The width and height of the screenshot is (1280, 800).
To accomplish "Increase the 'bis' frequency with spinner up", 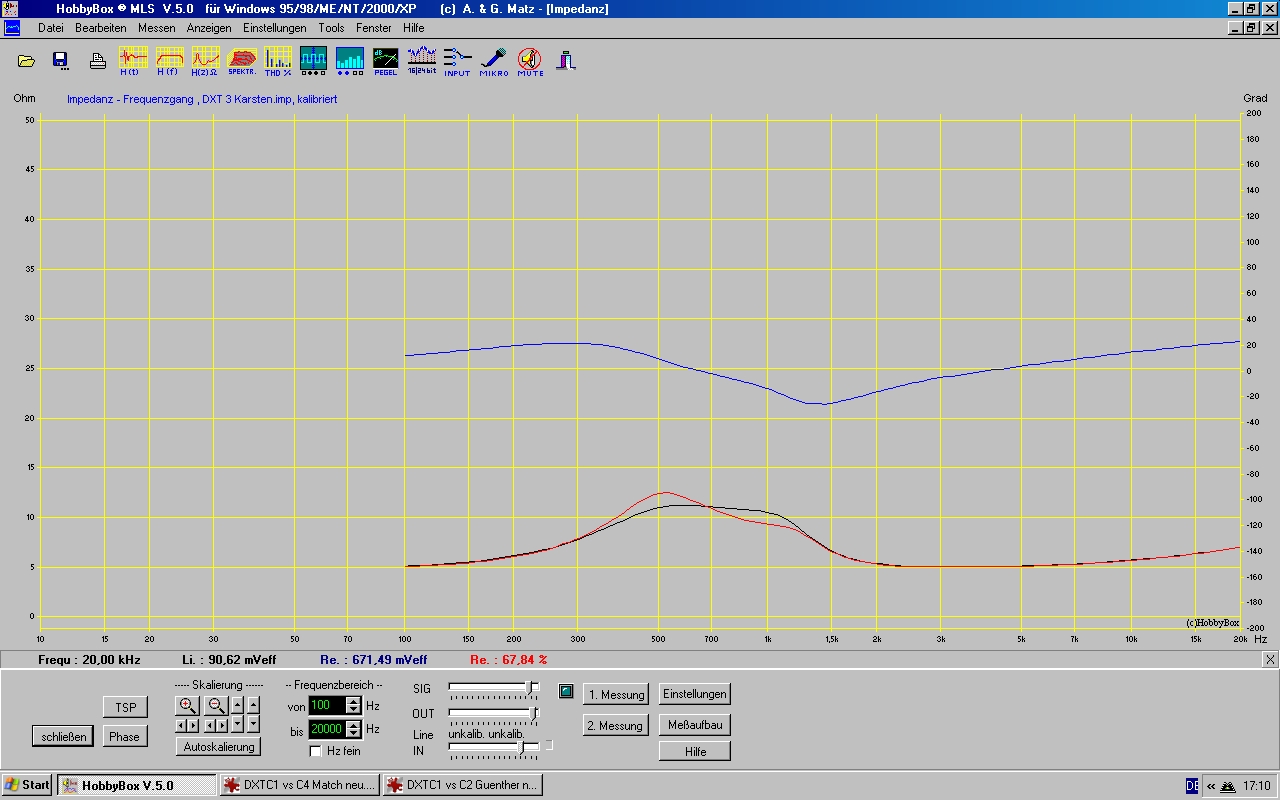I will point(353,725).
